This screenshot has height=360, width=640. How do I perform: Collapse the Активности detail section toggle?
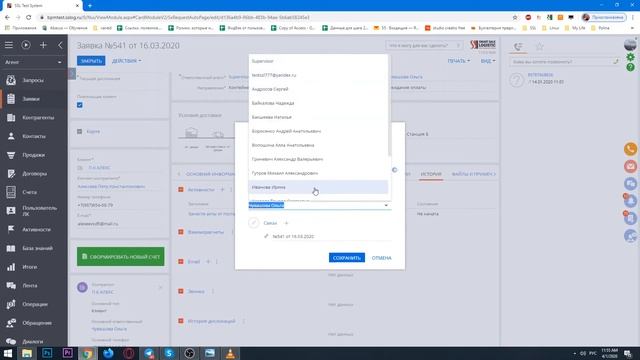[181, 190]
